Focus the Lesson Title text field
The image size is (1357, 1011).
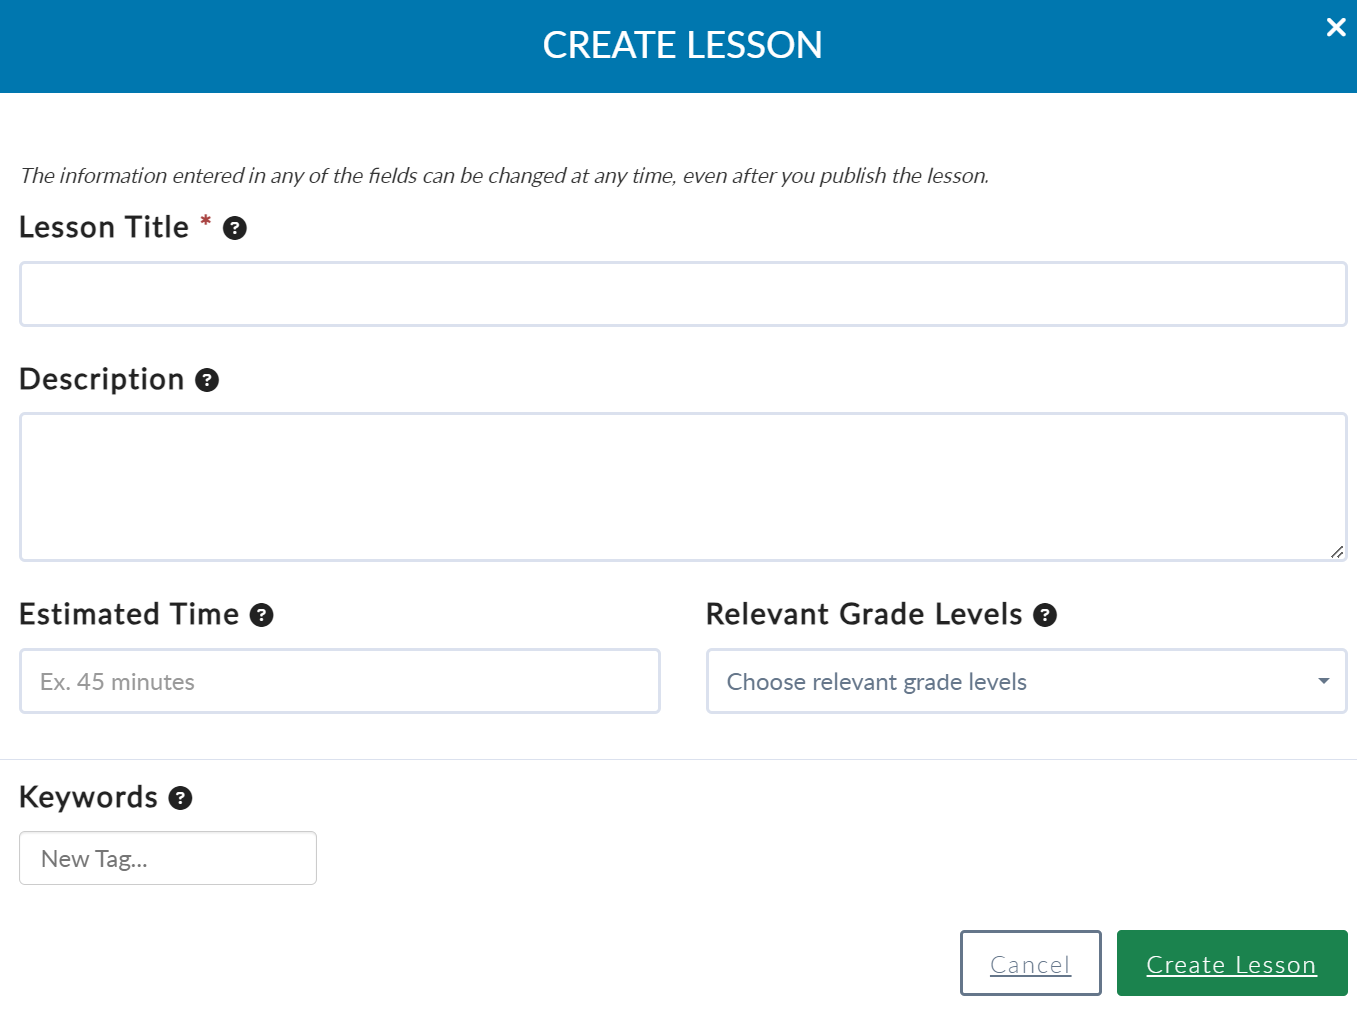(x=683, y=294)
